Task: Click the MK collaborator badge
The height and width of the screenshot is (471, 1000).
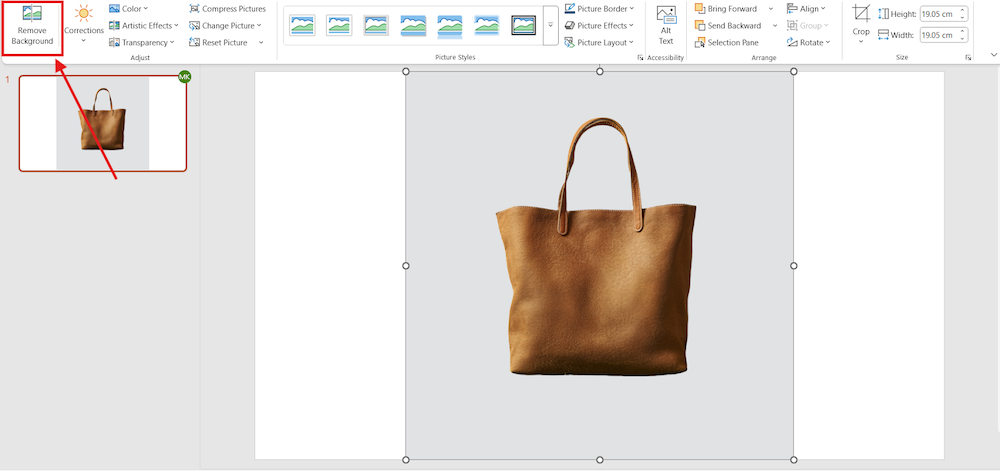Action: (184, 77)
